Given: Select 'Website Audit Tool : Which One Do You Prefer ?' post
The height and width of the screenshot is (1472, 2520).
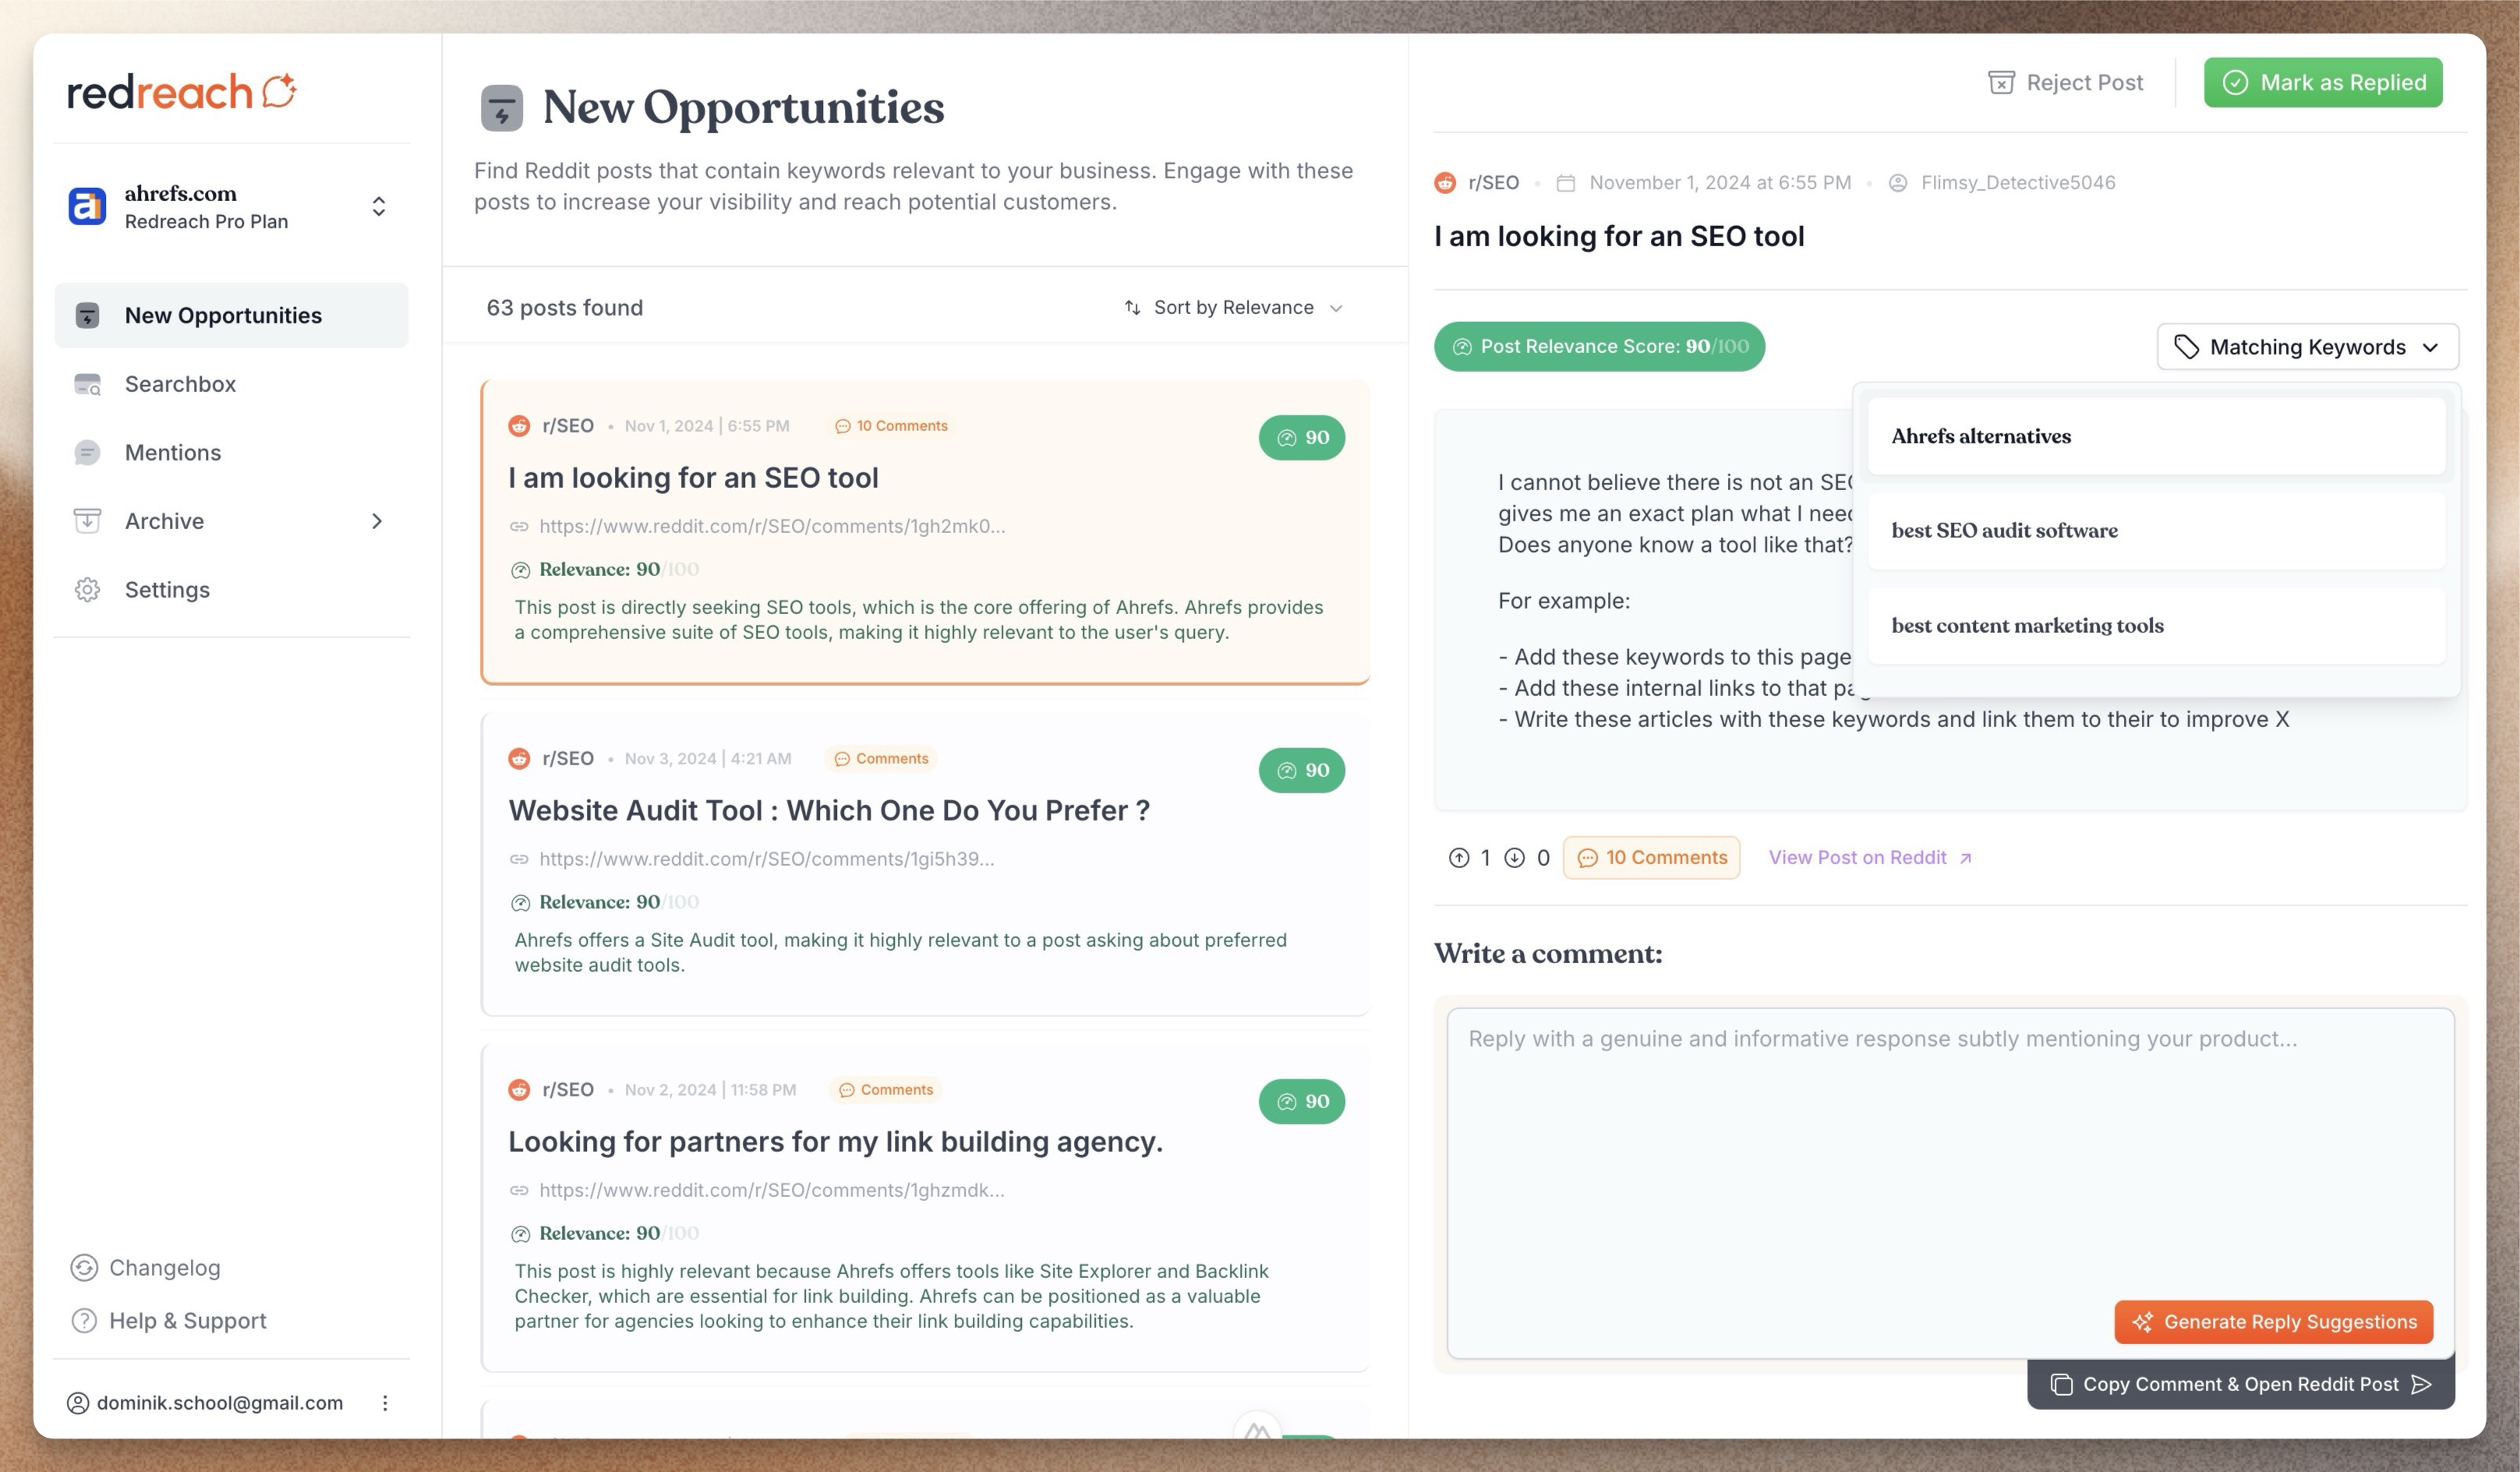Looking at the screenshot, I should 925,864.
